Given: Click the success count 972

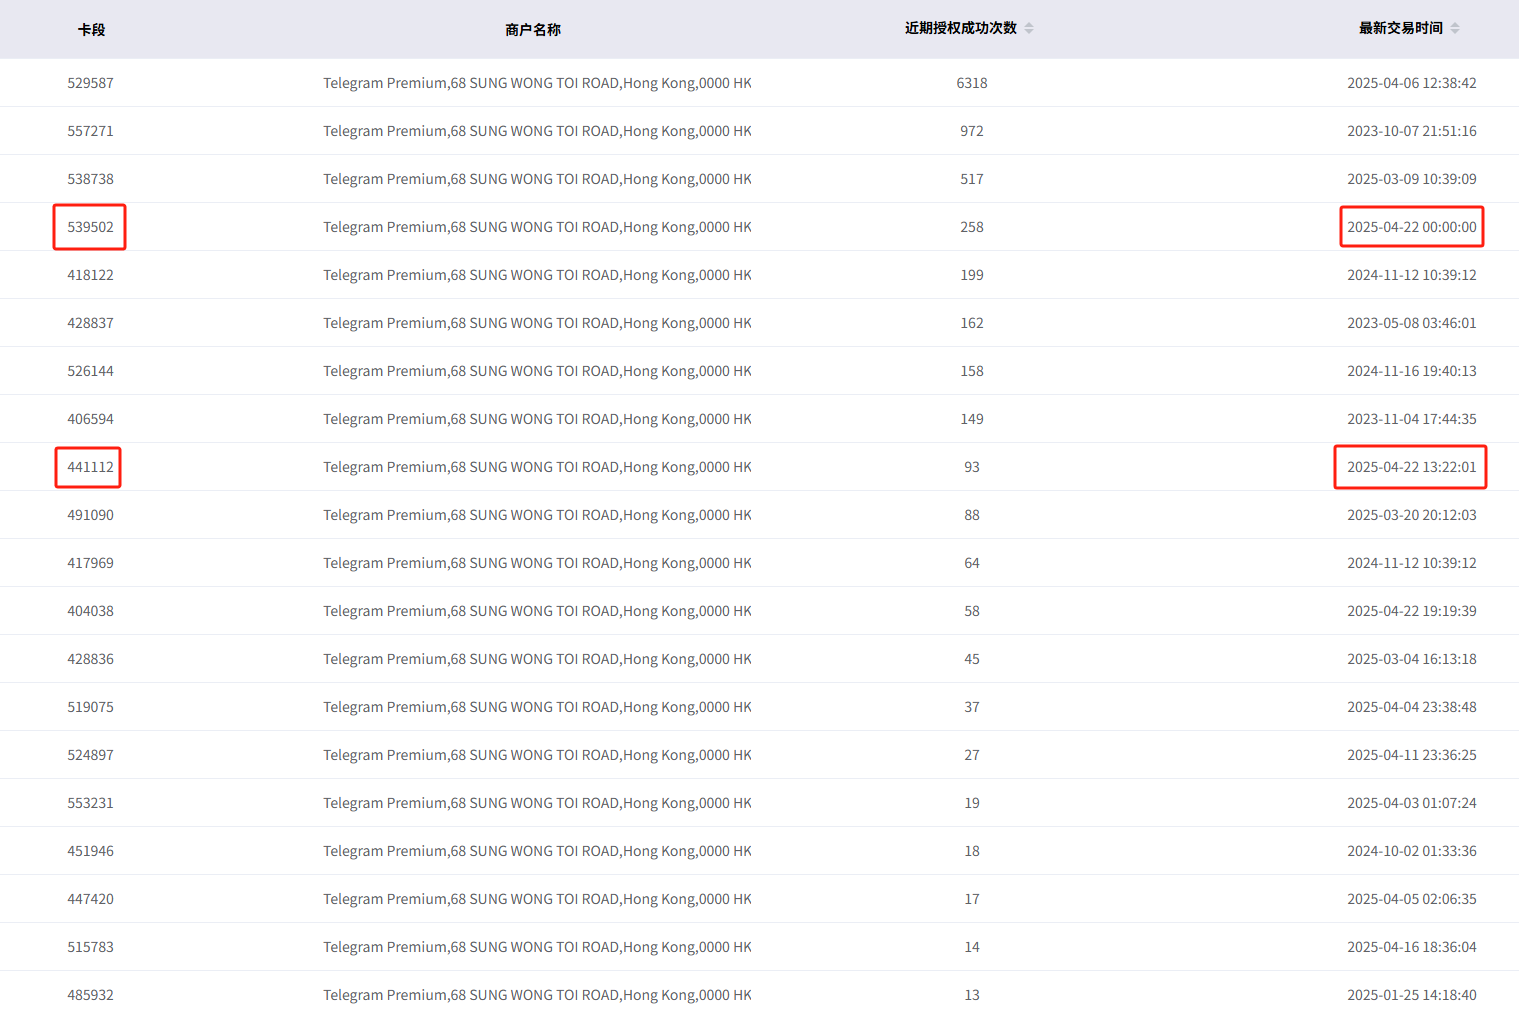Looking at the screenshot, I should (x=972, y=131).
